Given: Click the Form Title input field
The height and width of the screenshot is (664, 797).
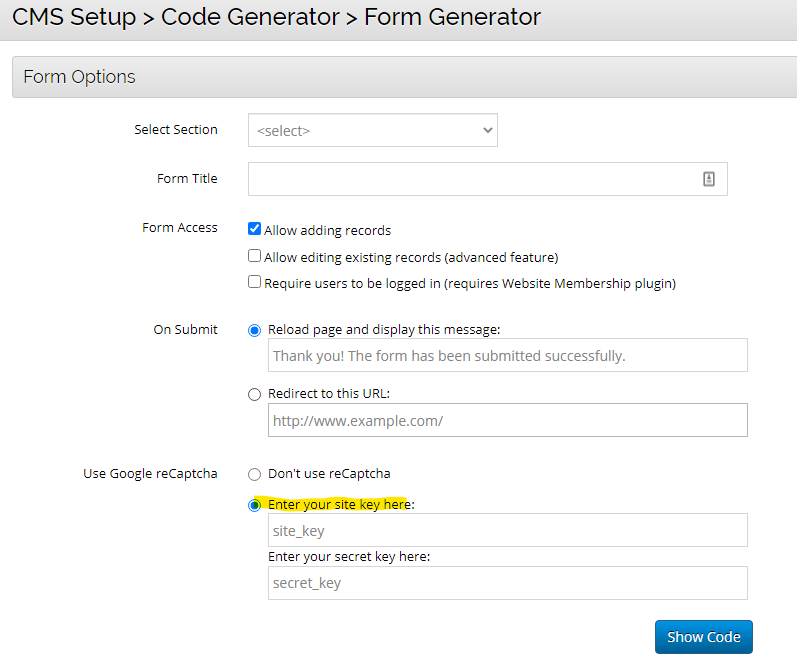Looking at the screenshot, I should tap(487, 179).
